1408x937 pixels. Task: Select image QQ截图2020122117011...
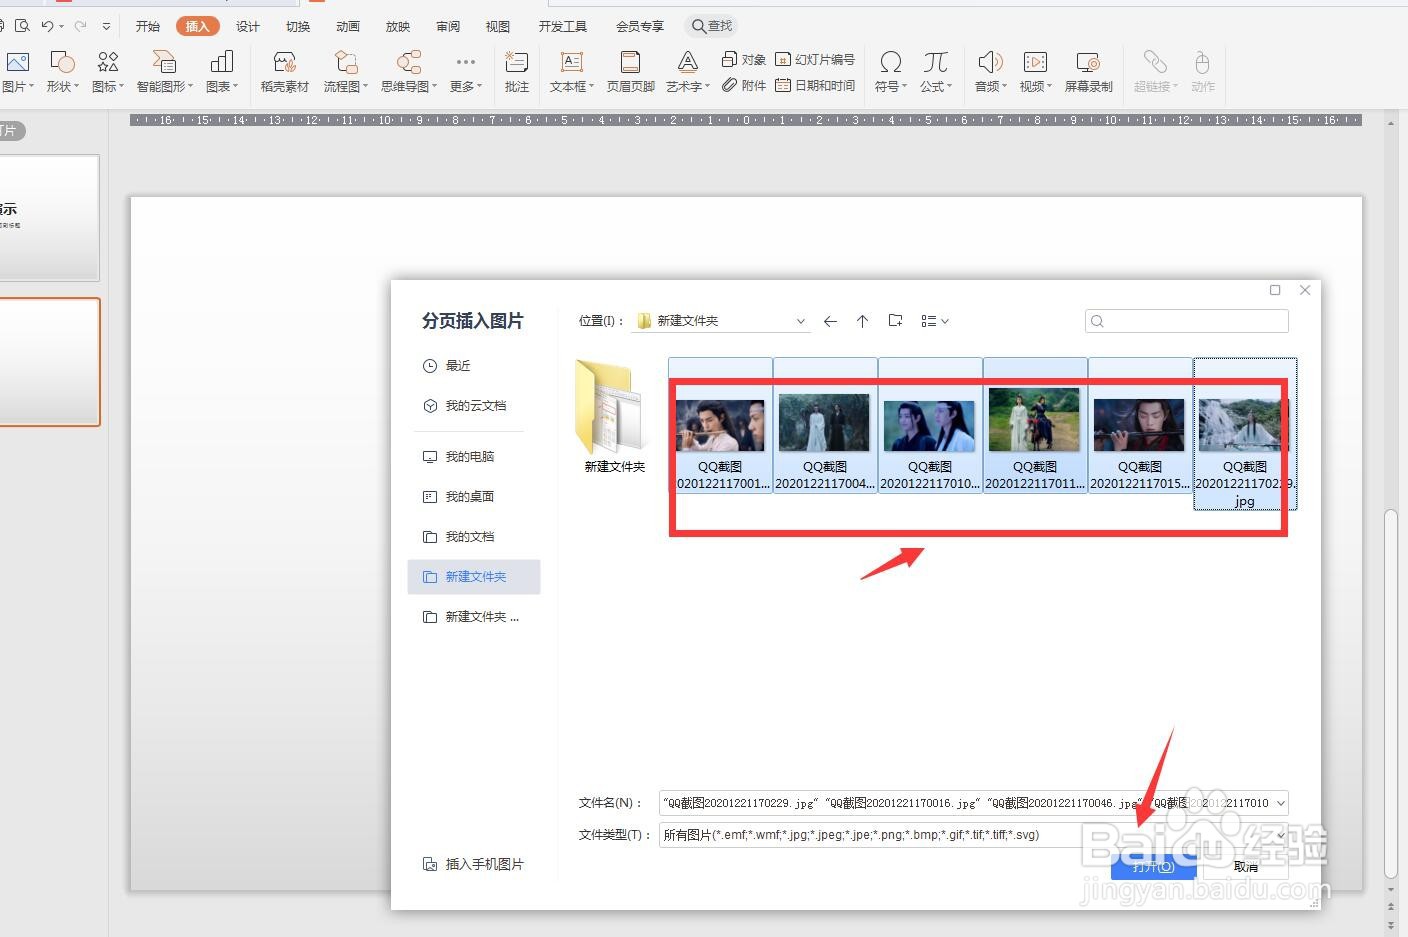(1035, 425)
